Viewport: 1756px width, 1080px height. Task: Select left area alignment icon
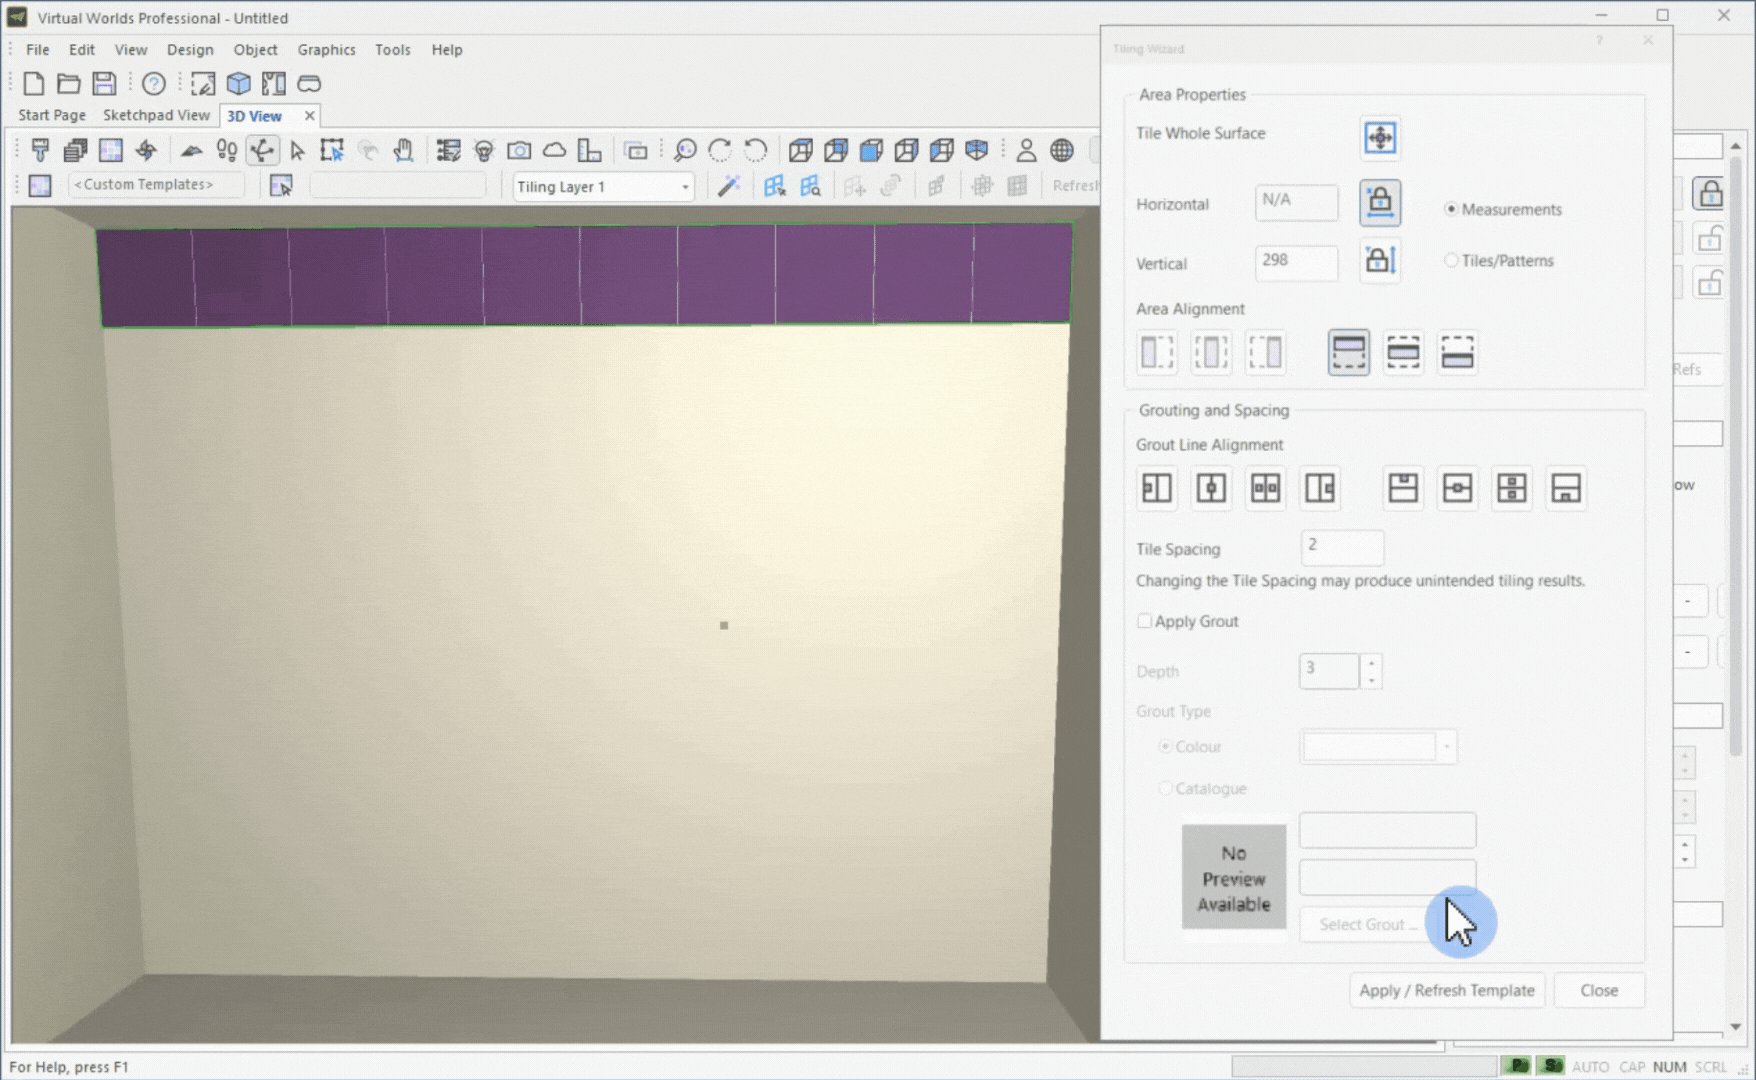pyautogui.click(x=1157, y=352)
